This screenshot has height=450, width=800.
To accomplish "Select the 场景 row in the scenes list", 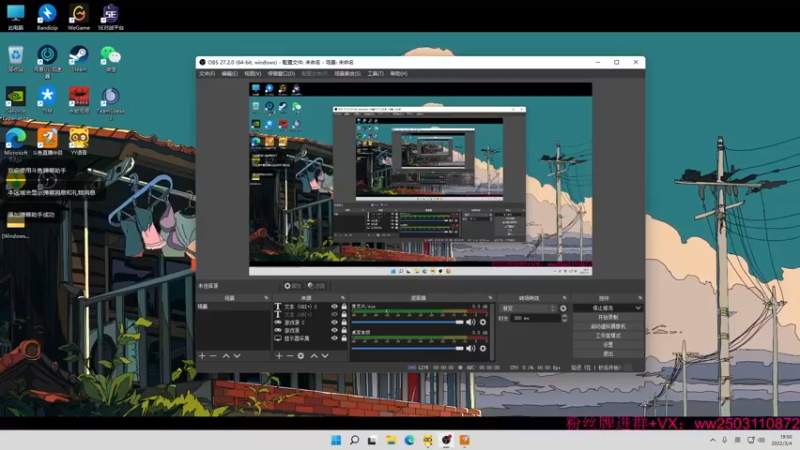I will [x=233, y=307].
